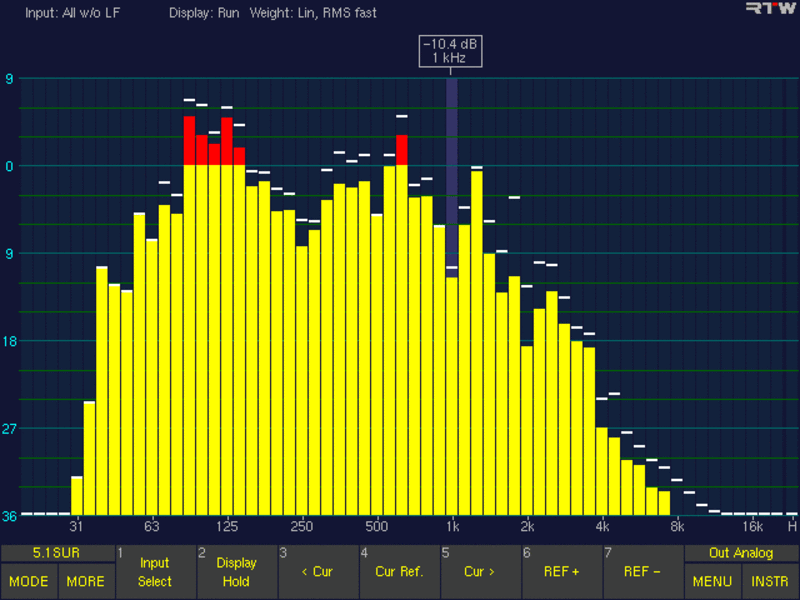Raise reference with REF +

pyautogui.click(x=562, y=572)
